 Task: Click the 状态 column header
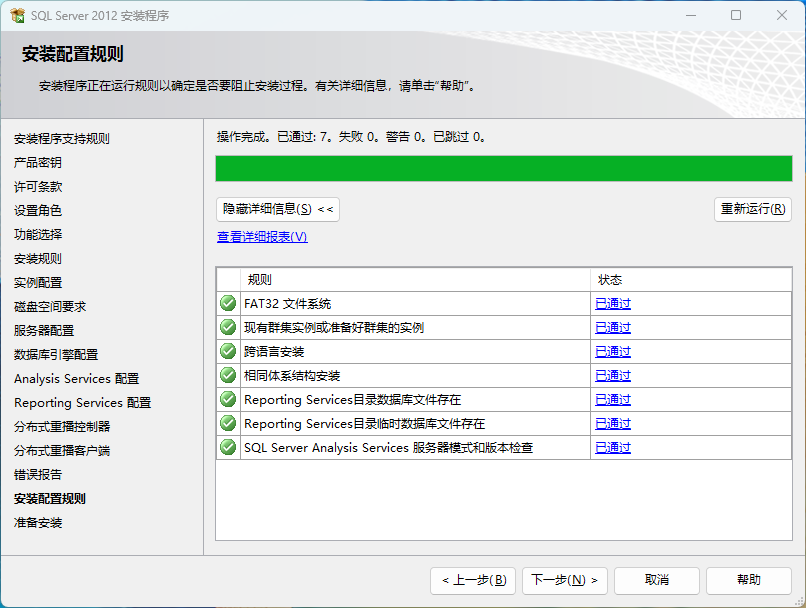[x=691, y=280]
